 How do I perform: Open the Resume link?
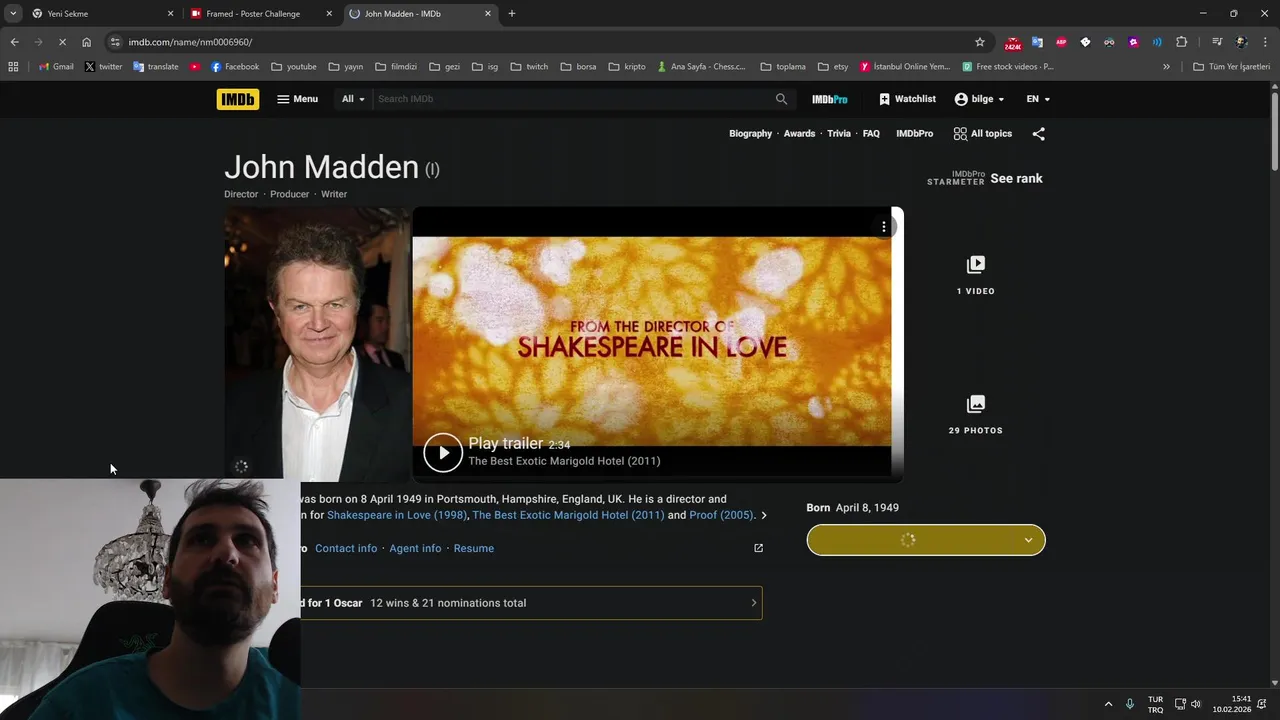click(x=474, y=548)
